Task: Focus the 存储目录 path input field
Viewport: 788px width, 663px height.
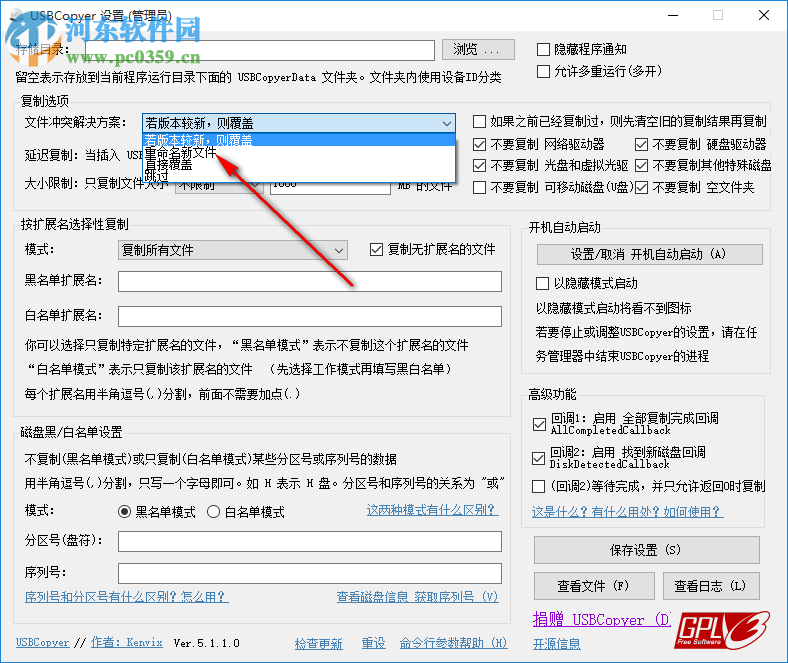Action: [260, 50]
